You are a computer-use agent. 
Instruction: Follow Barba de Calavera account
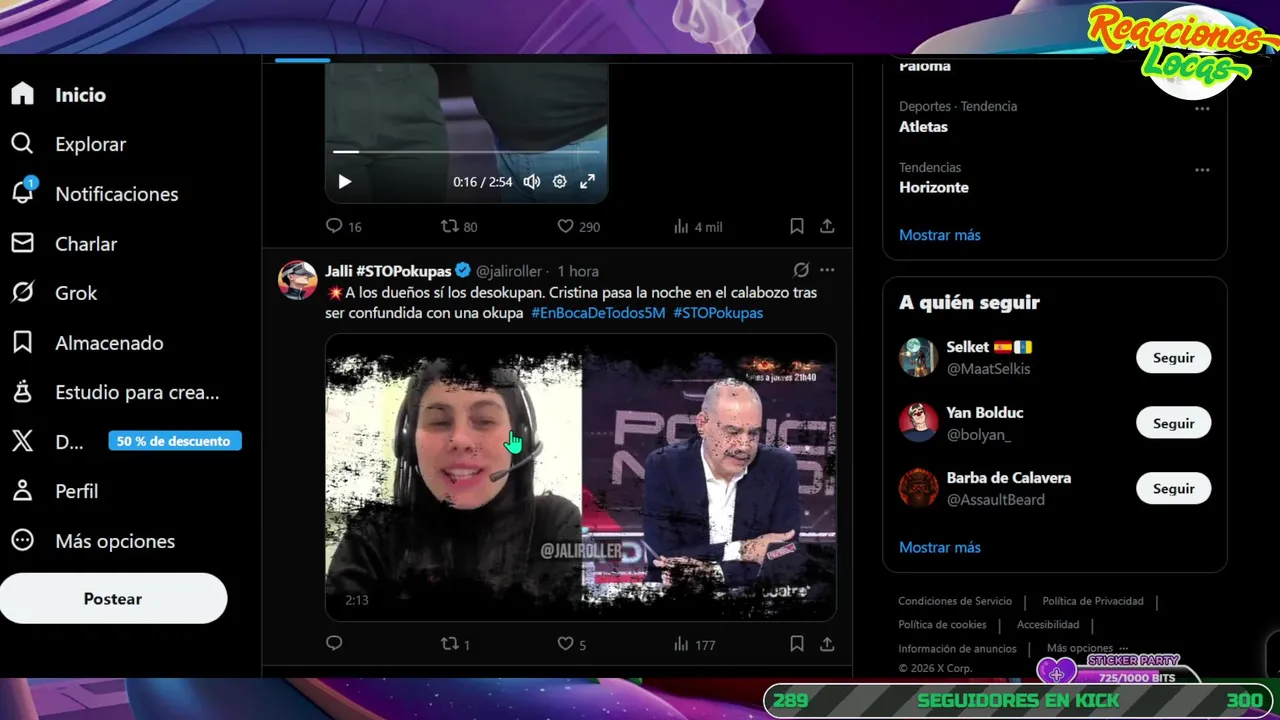1173,488
